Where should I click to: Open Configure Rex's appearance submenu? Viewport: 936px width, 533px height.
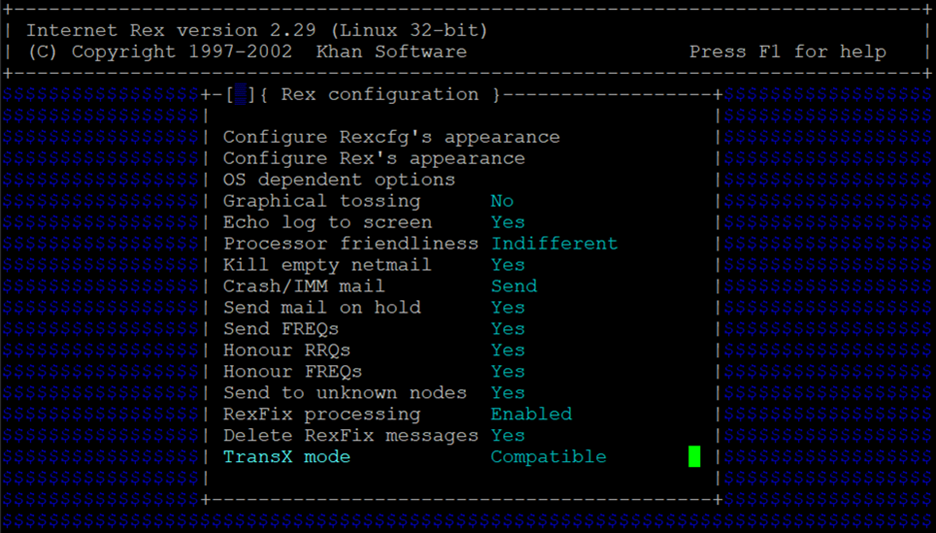pyautogui.click(x=374, y=159)
